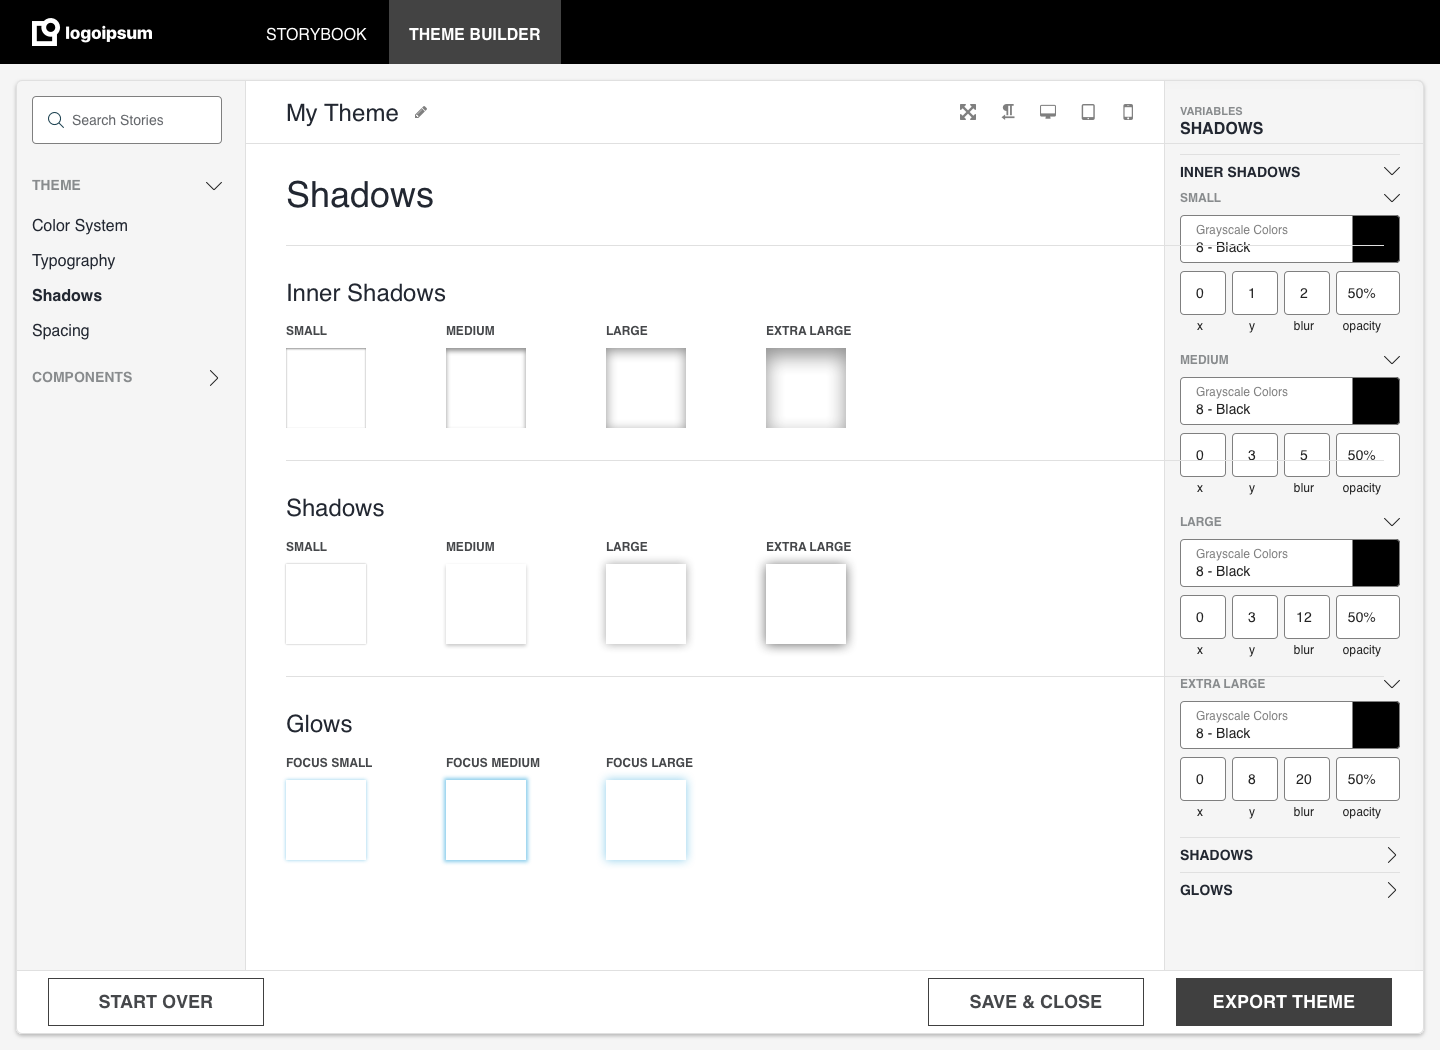Click the SAVE & CLOSE button
Screen dimensions: 1440x1050
[x=1035, y=1001]
